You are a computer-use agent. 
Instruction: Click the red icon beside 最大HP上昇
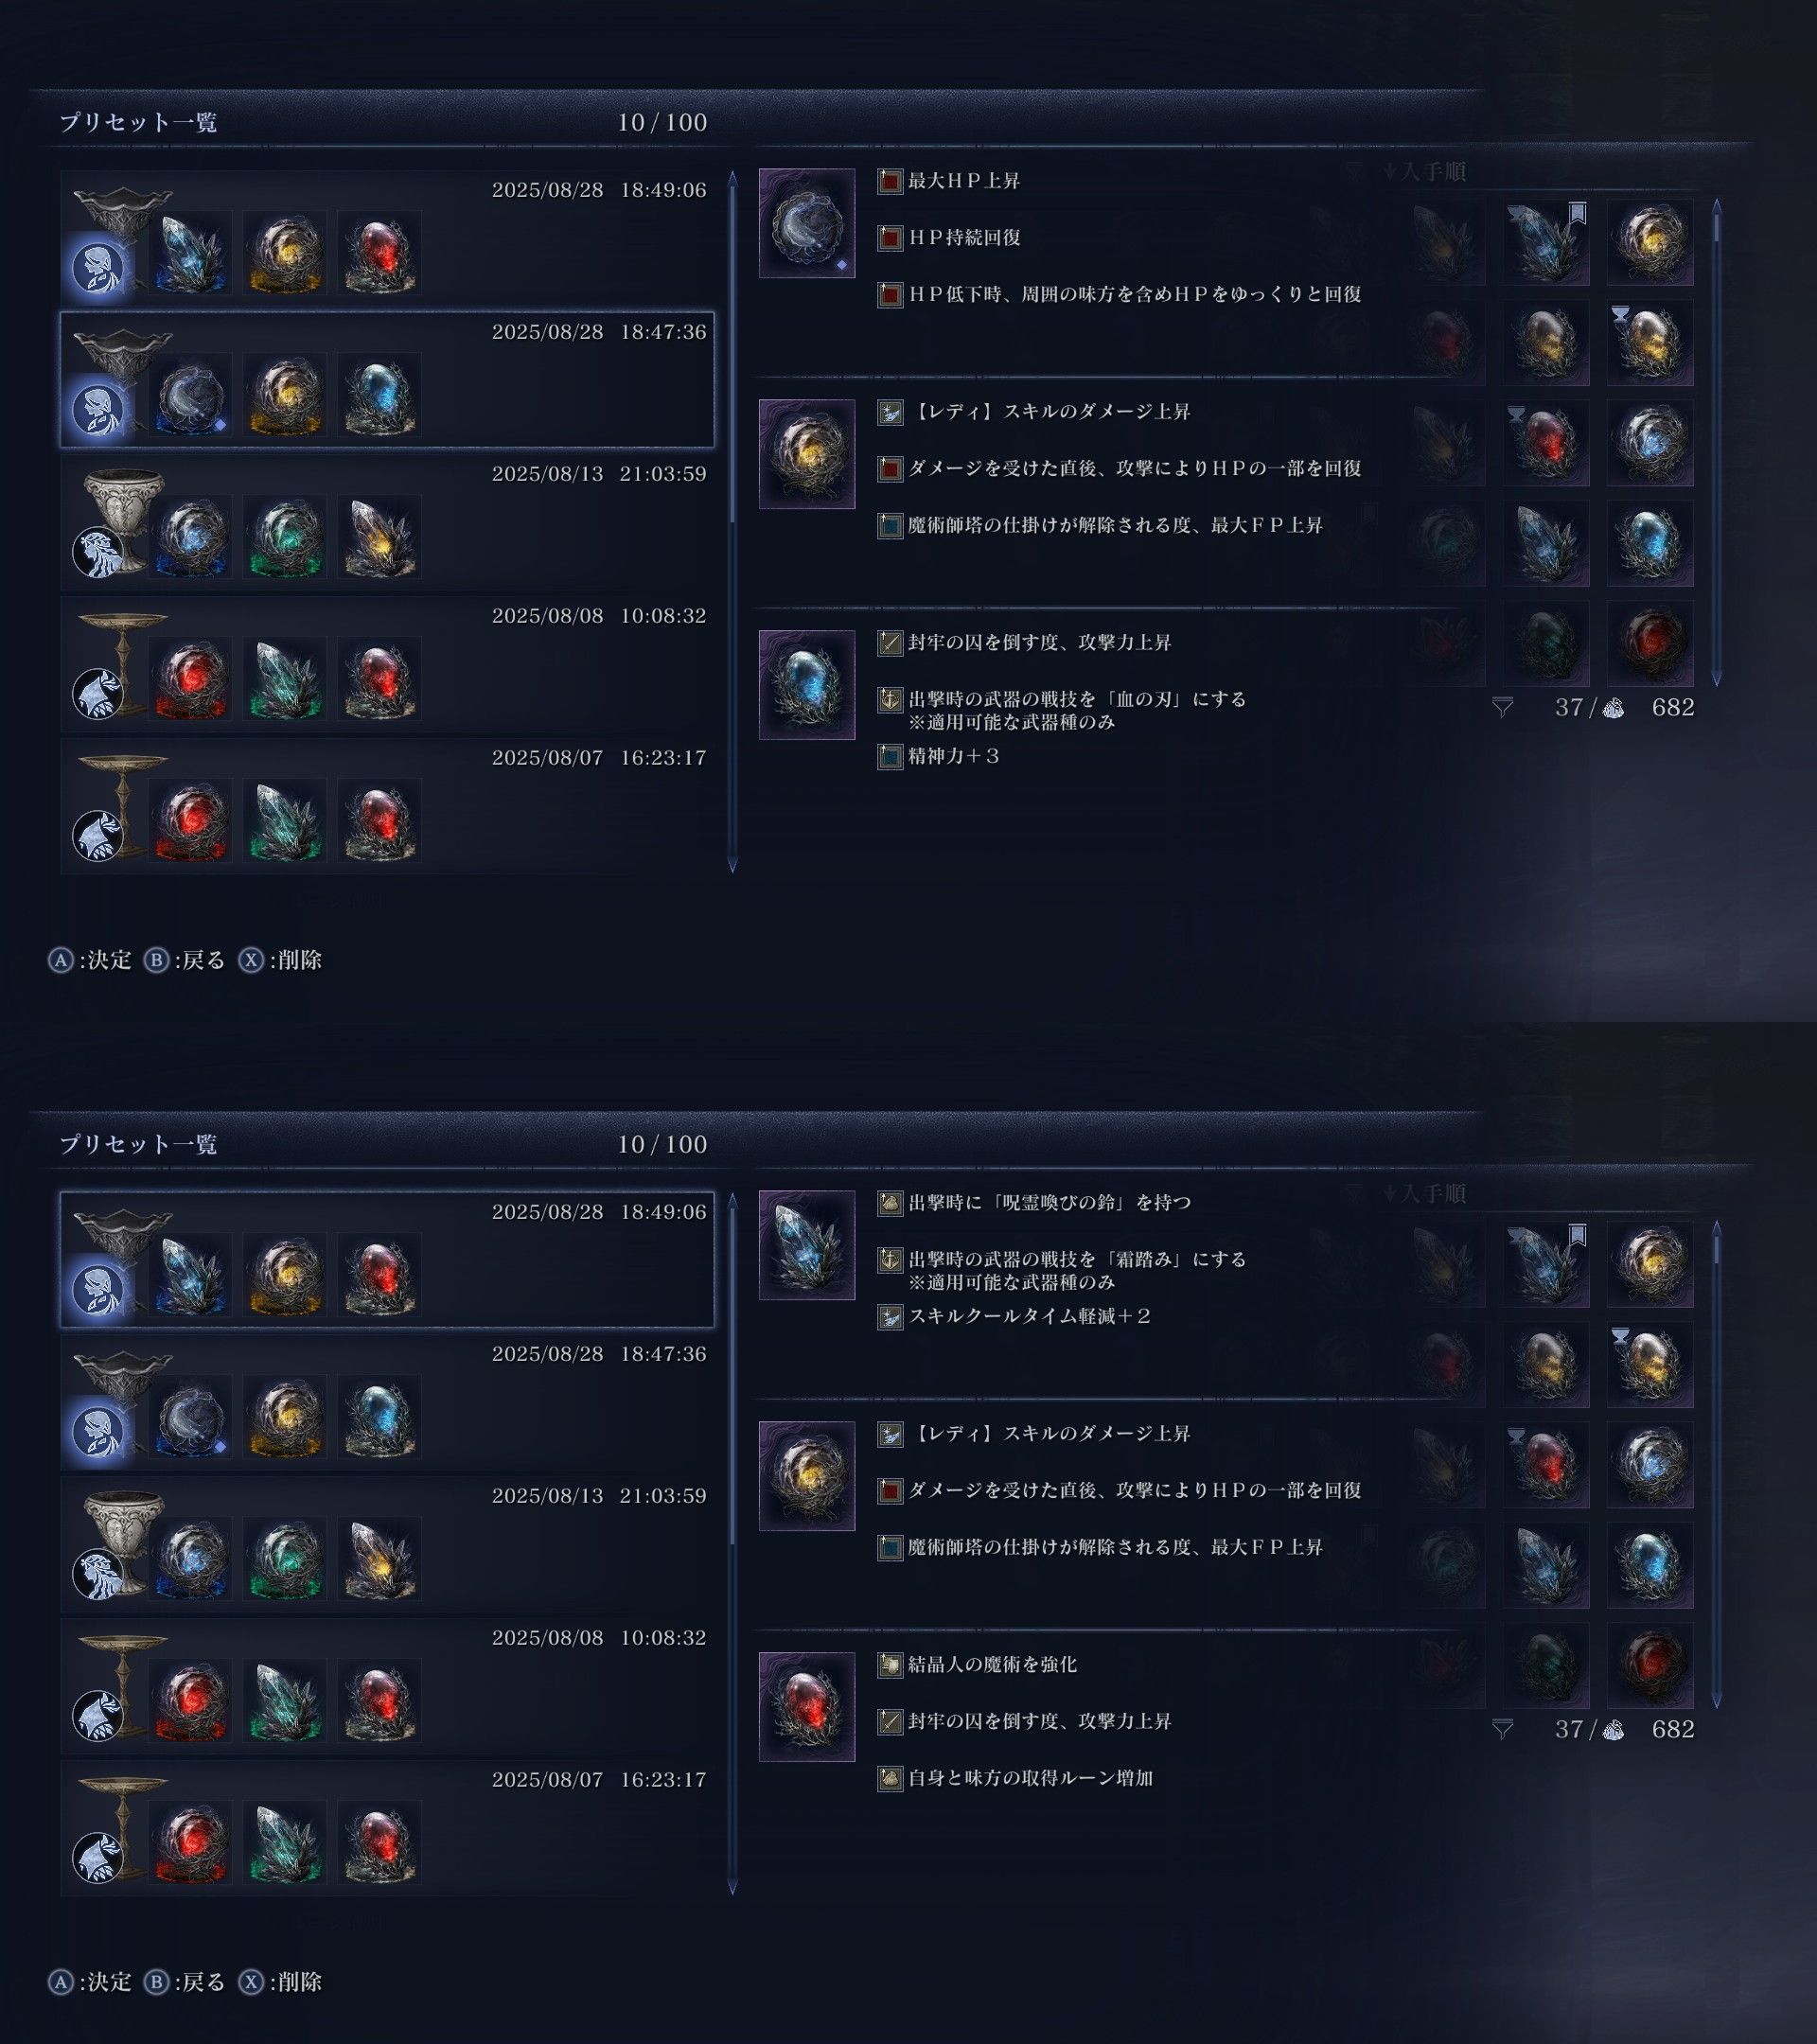[890, 182]
